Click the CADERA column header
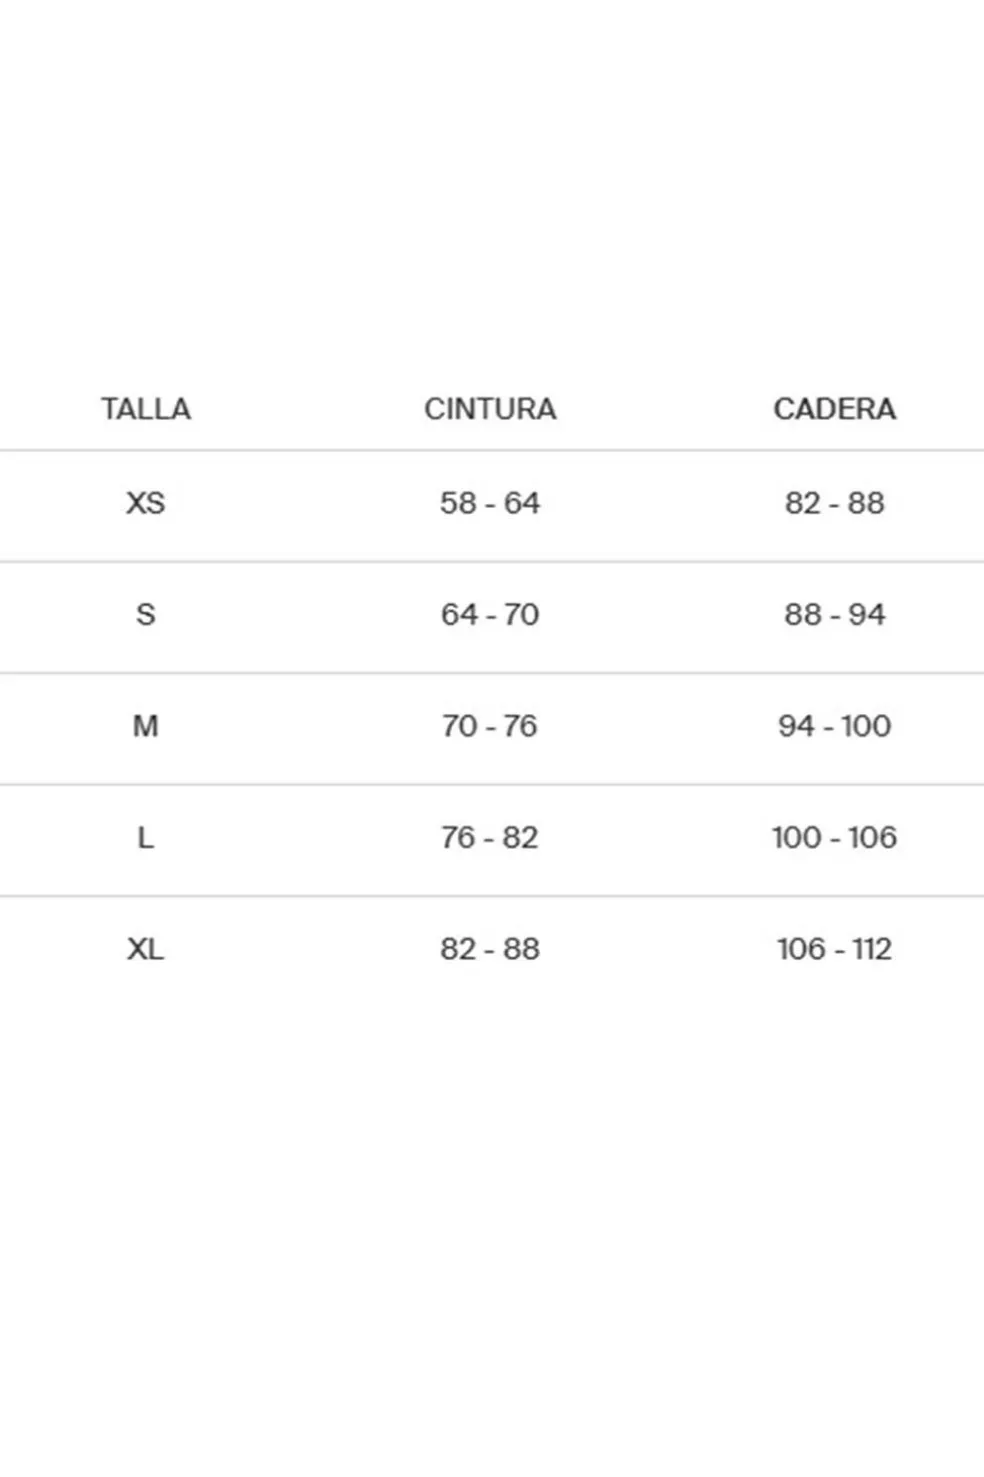Image resolution: width=984 pixels, height=1477 pixels. click(834, 409)
